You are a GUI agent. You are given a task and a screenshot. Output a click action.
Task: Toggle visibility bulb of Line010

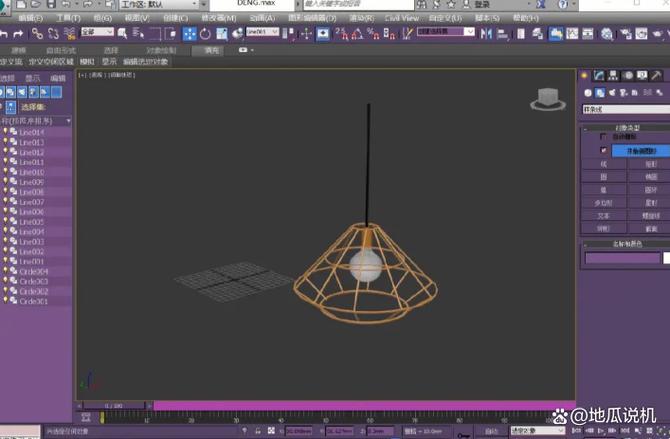6,172
